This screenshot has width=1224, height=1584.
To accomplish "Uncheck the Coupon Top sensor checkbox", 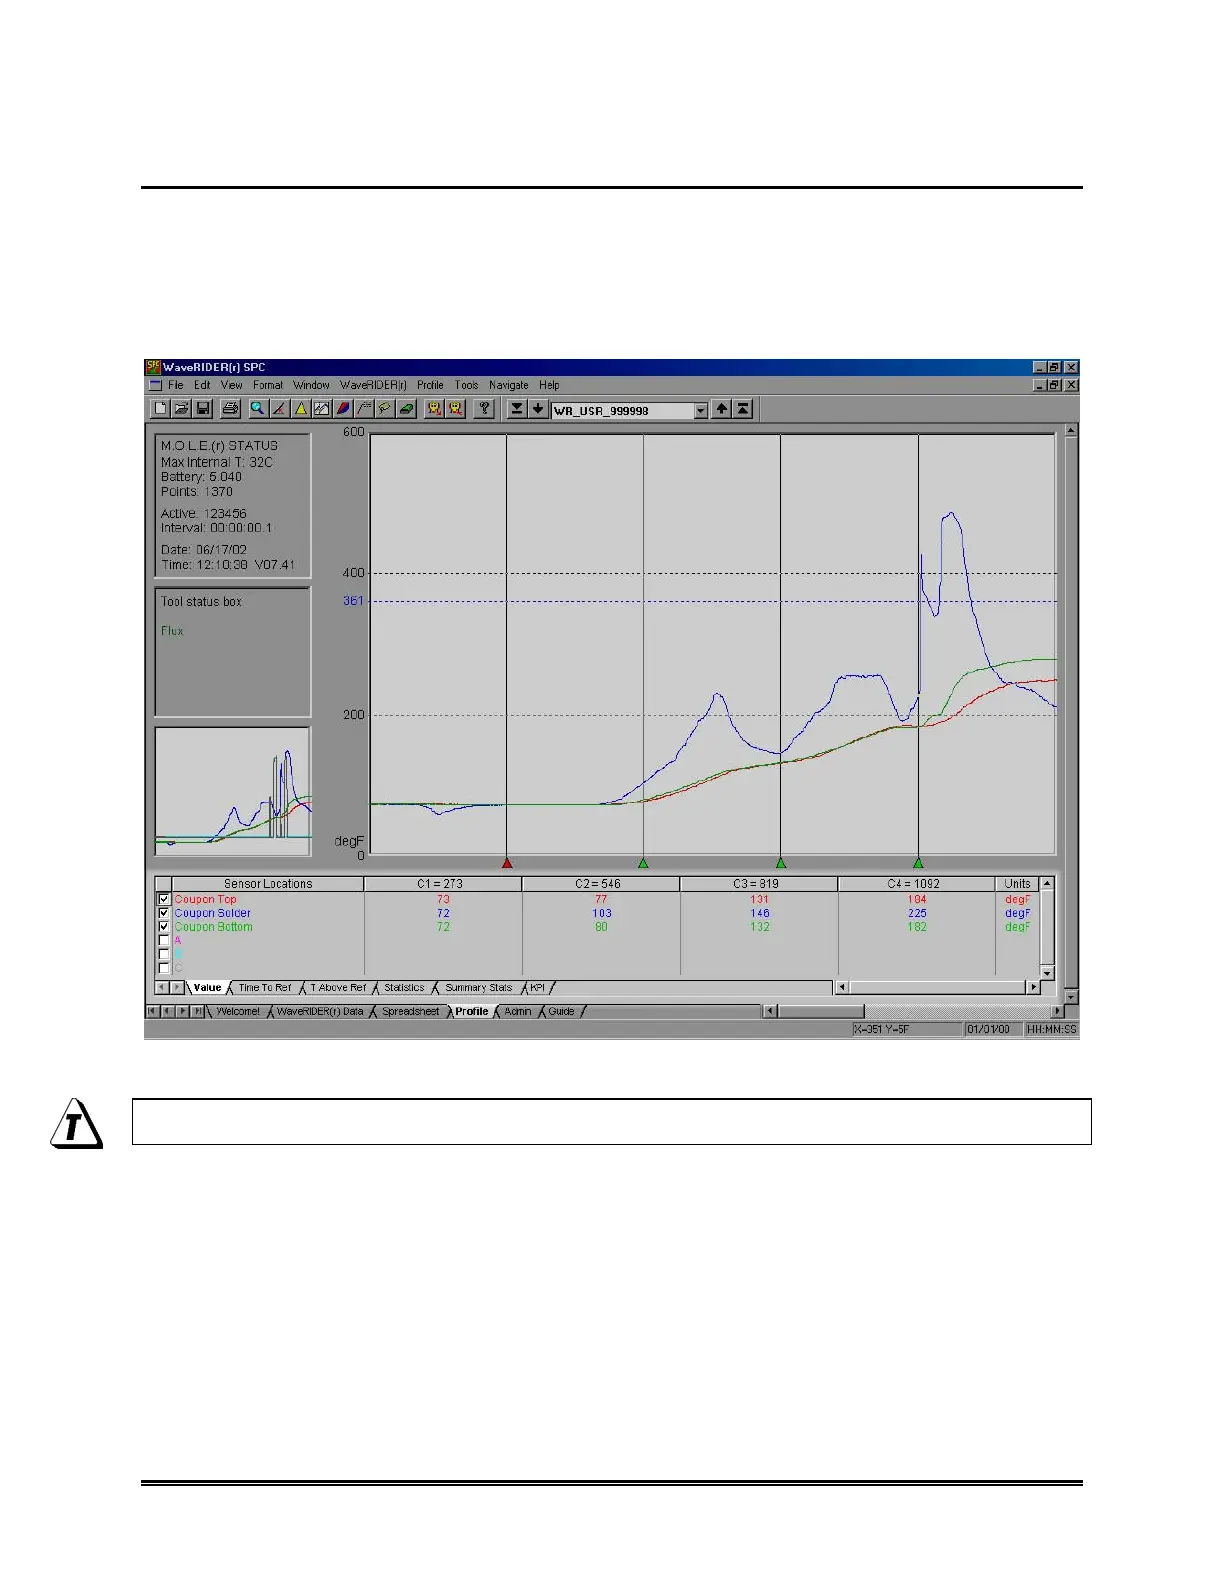I will coord(164,899).
